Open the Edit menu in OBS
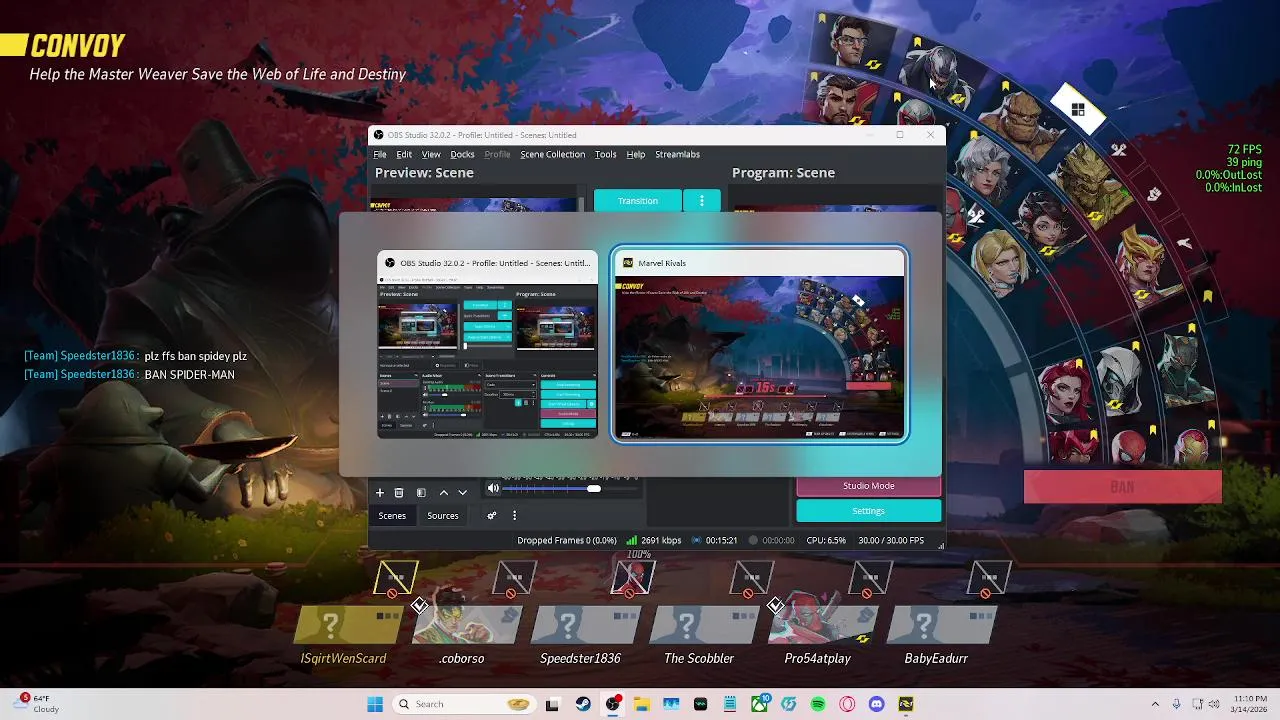This screenshot has height=720, width=1280. click(404, 154)
